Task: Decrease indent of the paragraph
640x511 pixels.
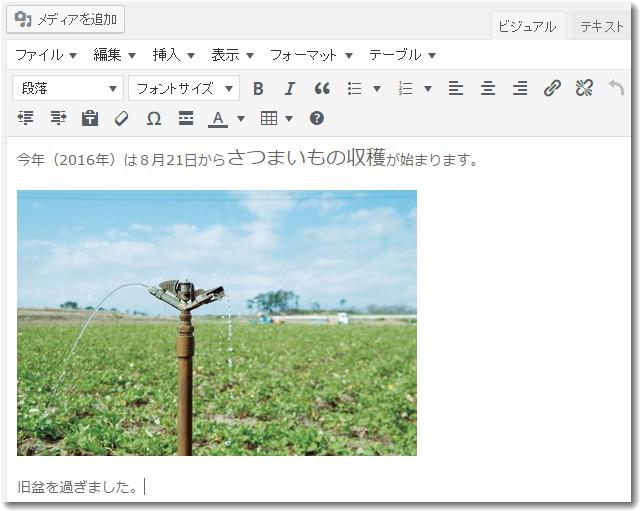Action: coord(25,118)
